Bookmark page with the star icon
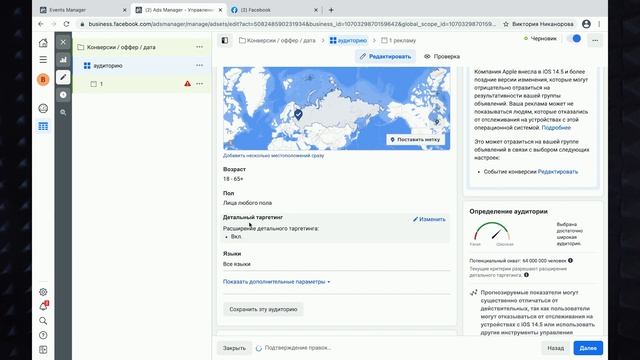This screenshot has width=640, height=360. (x=506, y=24)
